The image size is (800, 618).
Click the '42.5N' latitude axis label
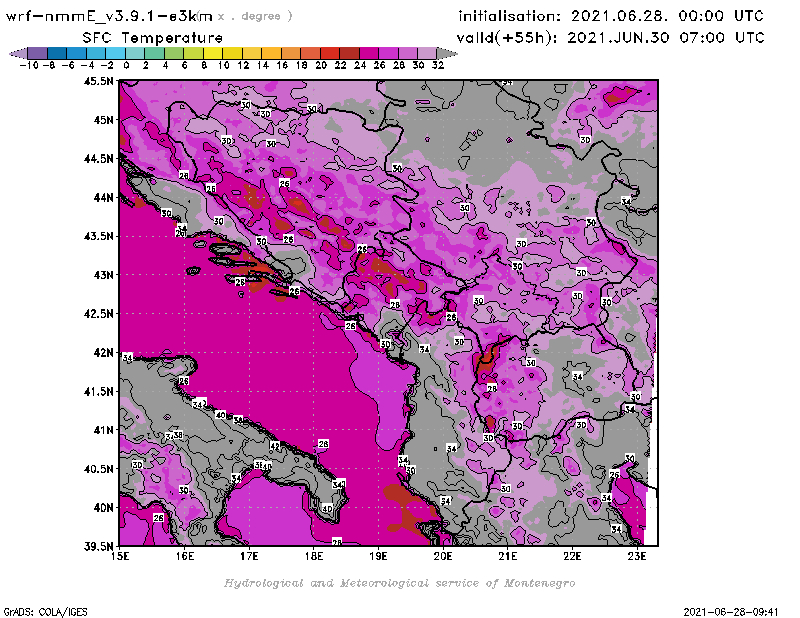[x=98, y=314]
